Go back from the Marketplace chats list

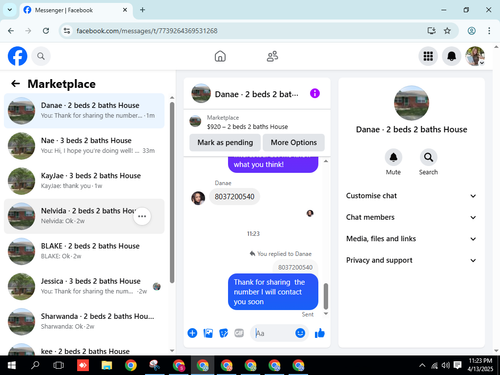tap(16, 84)
